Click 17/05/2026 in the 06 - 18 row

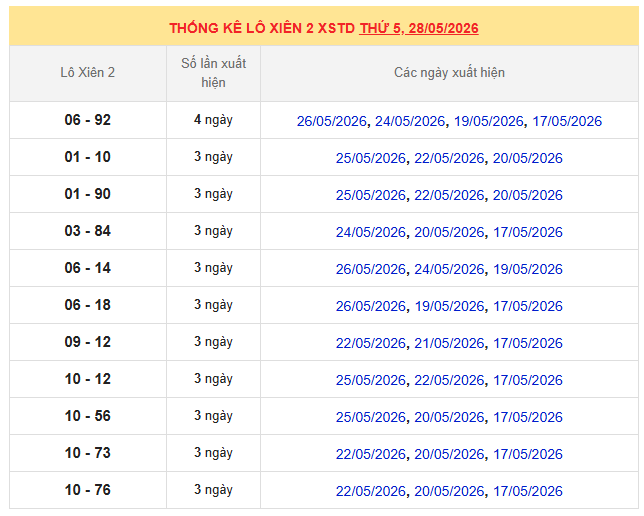[x=528, y=306]
